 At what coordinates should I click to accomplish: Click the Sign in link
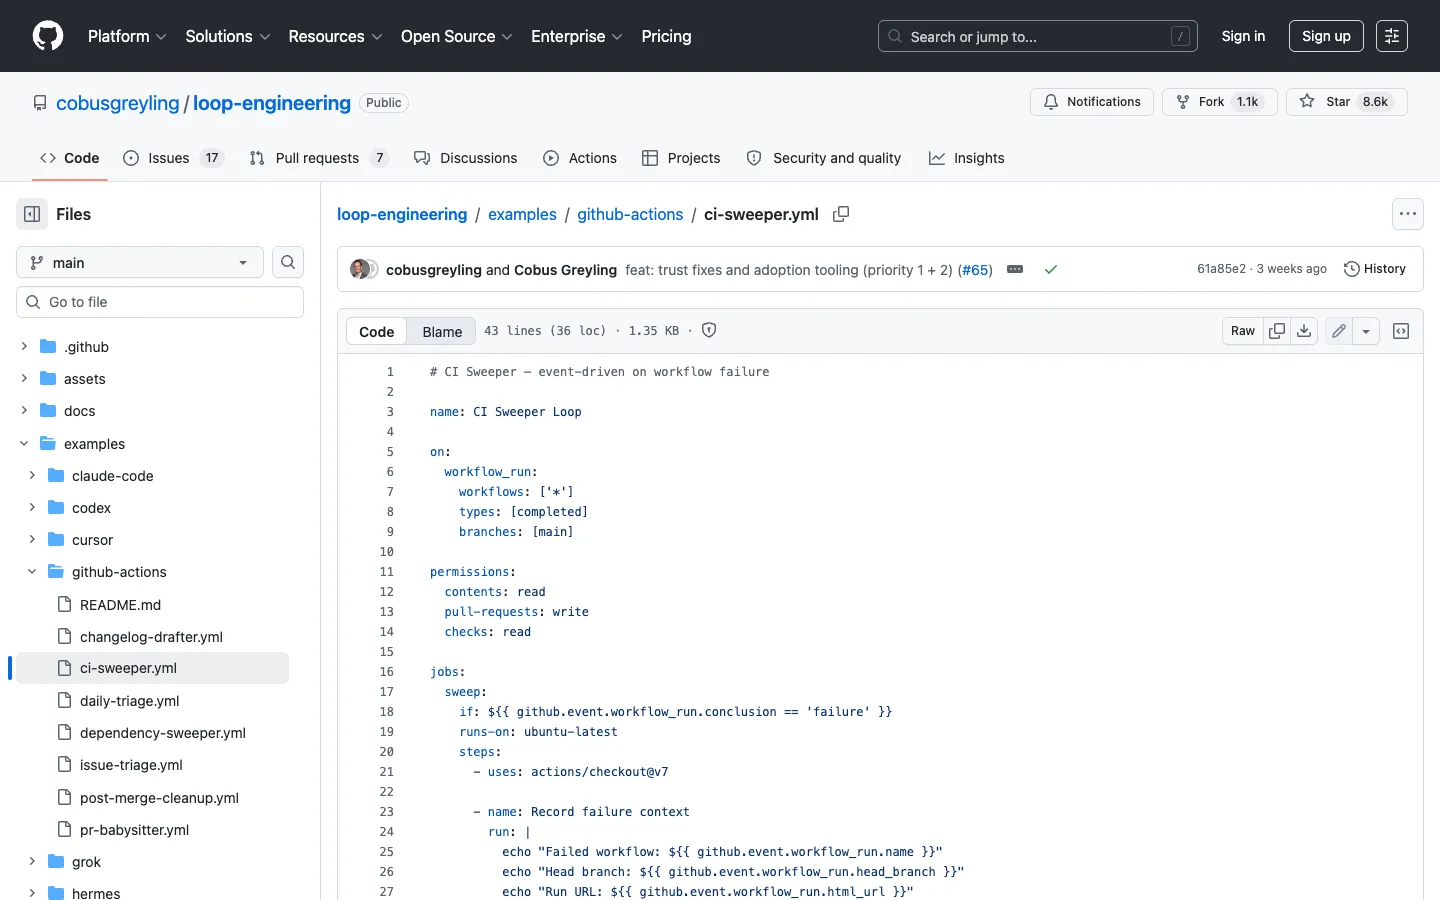point(1243,36)
